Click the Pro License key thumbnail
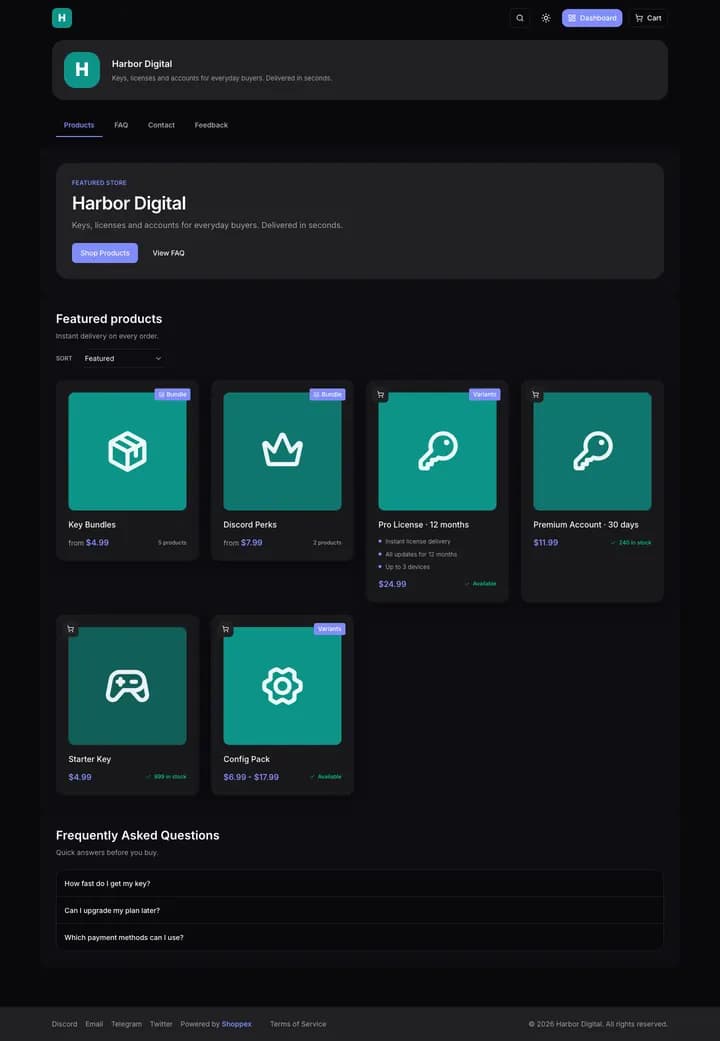 [x=437, y=451]
